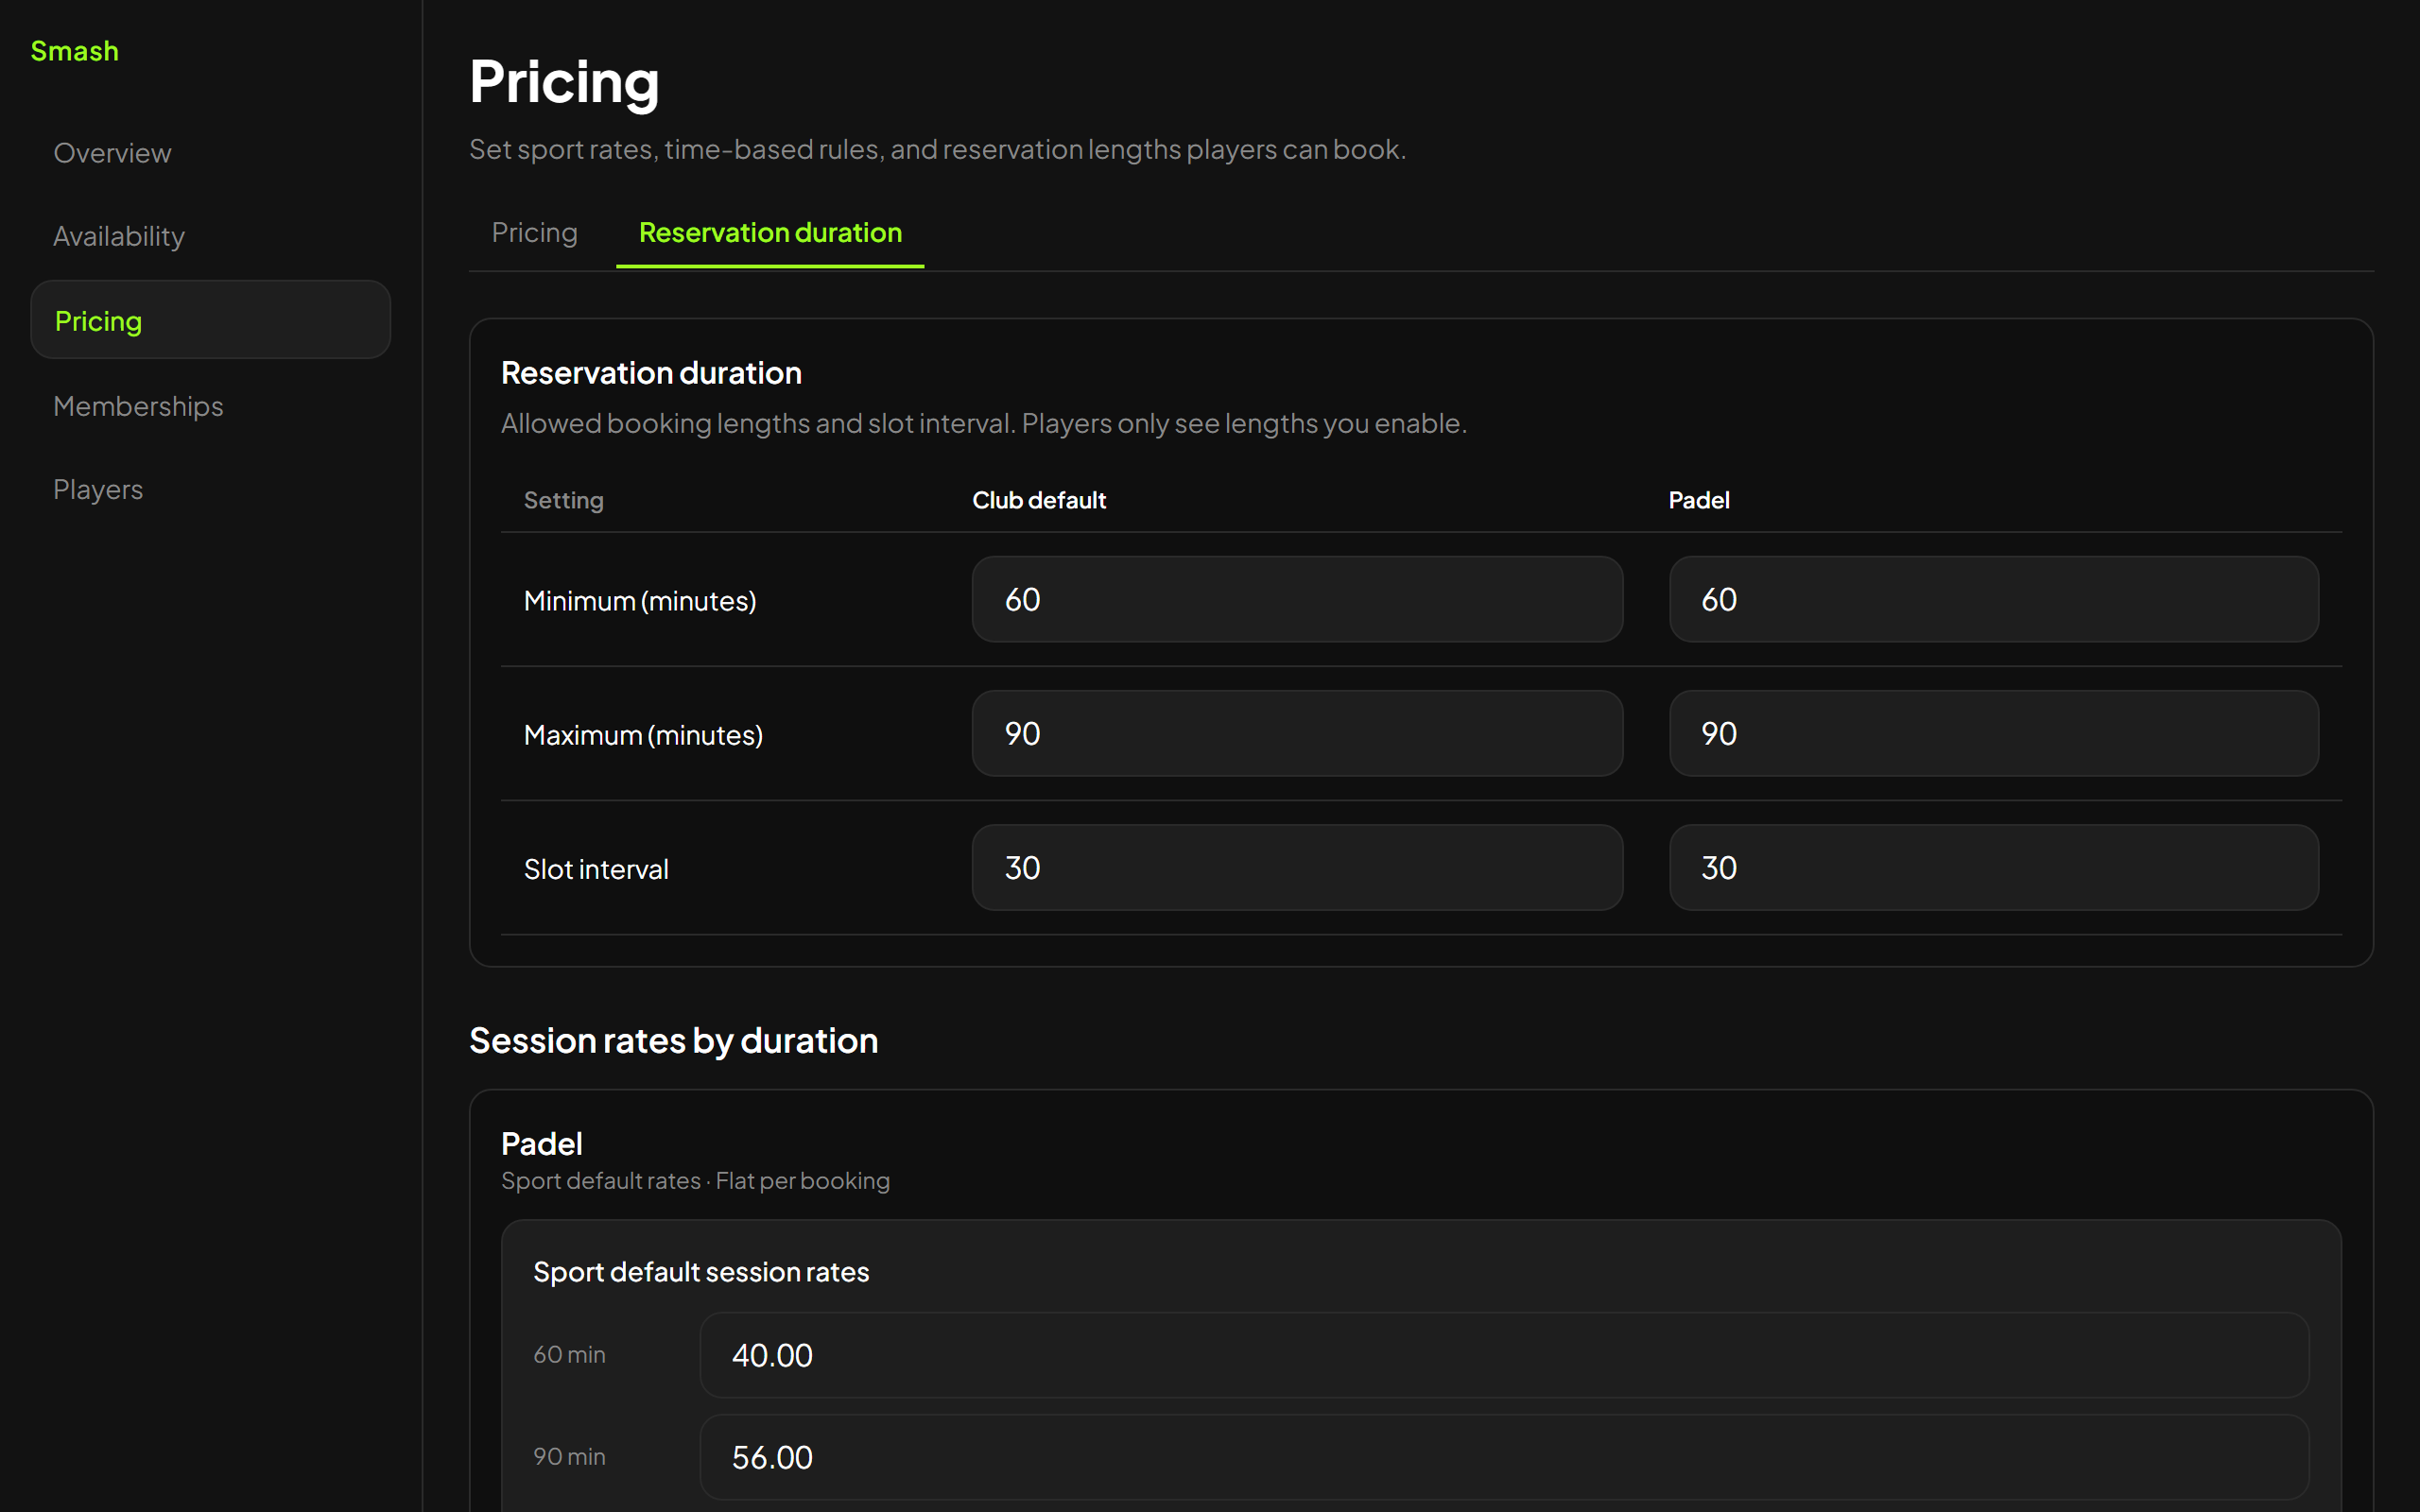Image resolution: width=2420 pixels, height=1512 pixels.
Task: Click the Sport default session rates heading
Action: click(701, 1272)
